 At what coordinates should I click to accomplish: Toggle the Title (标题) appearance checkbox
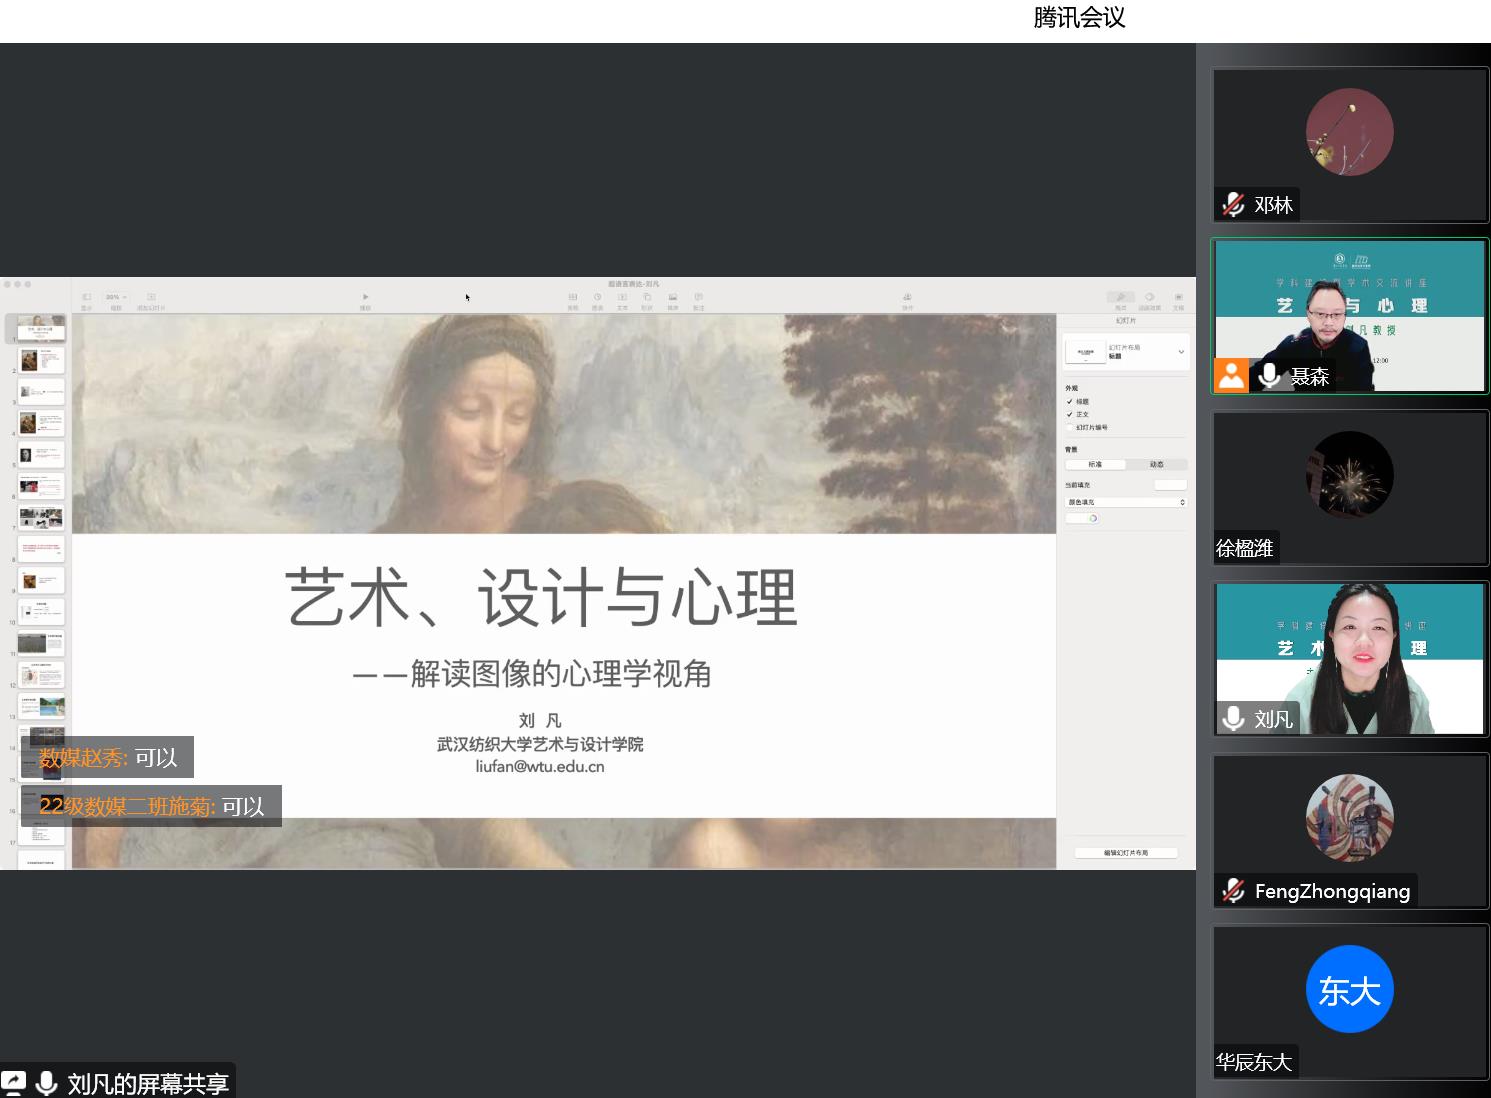(x=1070, y=401)
